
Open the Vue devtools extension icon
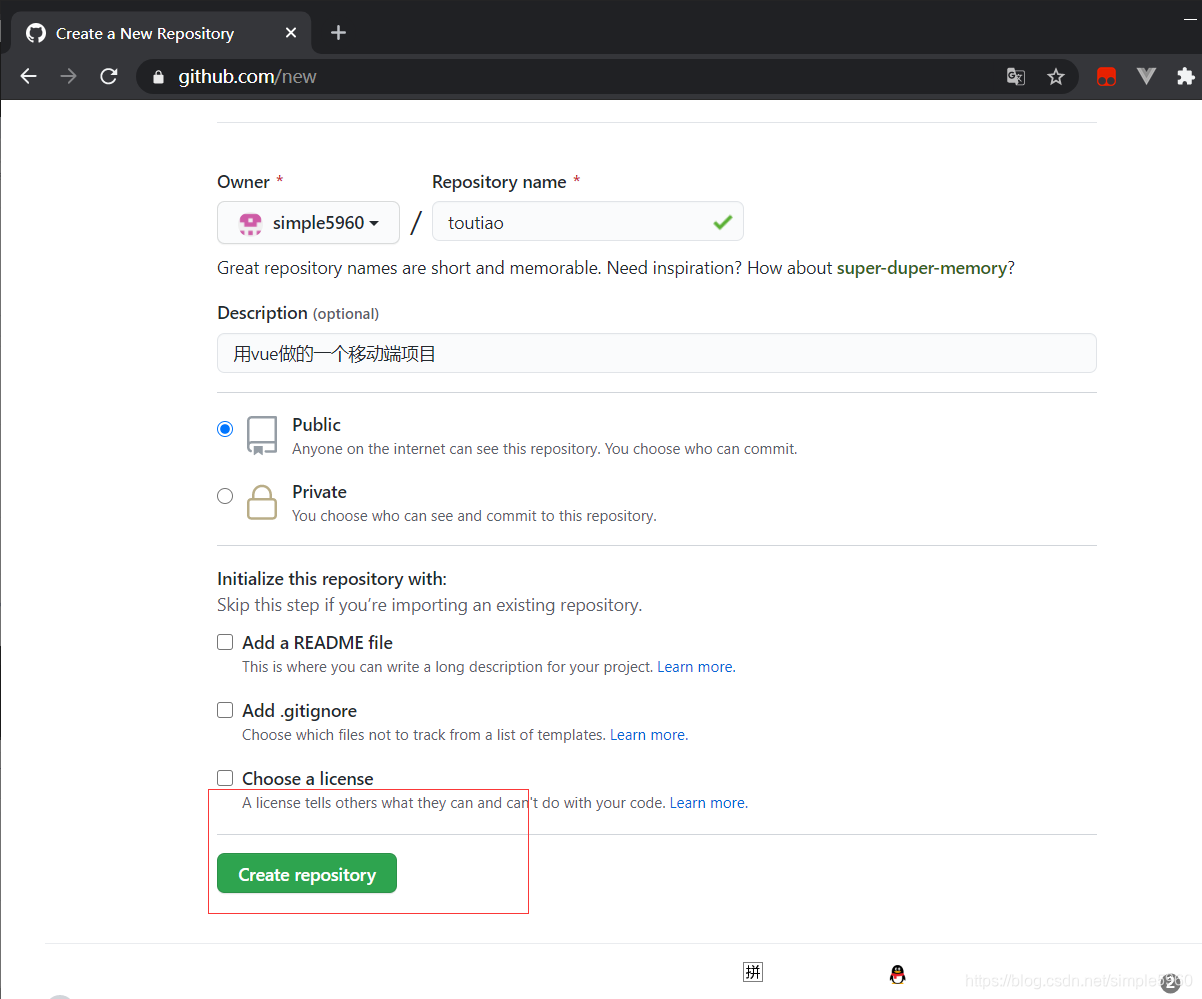[1147, 76]
